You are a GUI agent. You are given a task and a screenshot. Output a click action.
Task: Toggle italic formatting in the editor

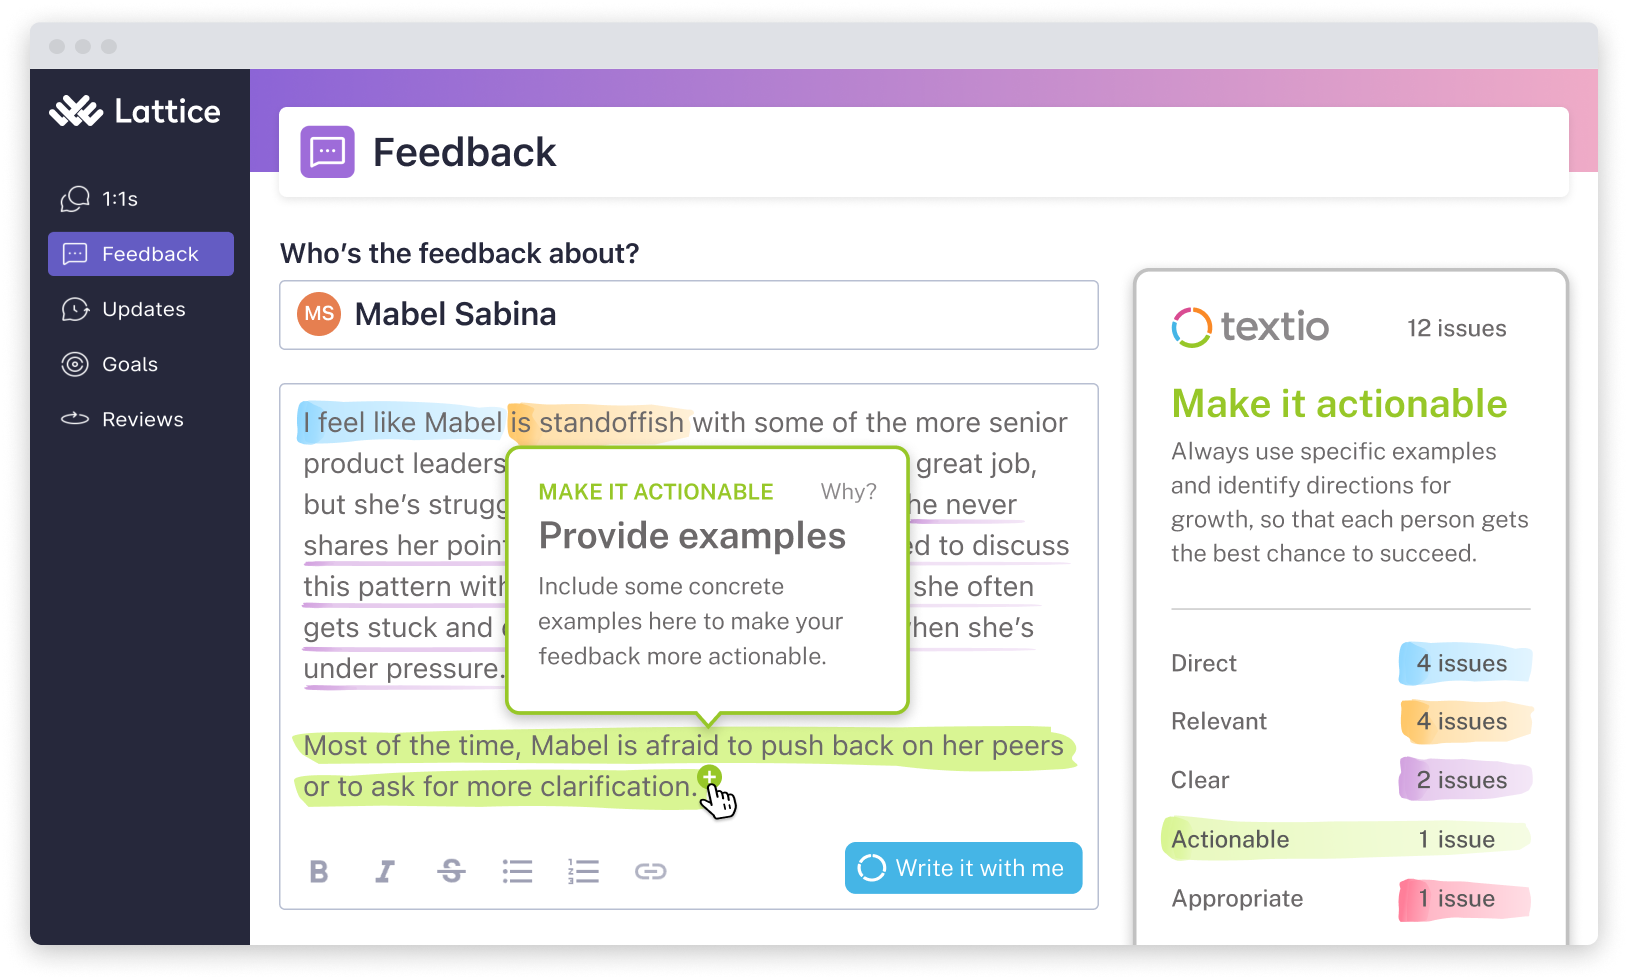click(384, 871)
